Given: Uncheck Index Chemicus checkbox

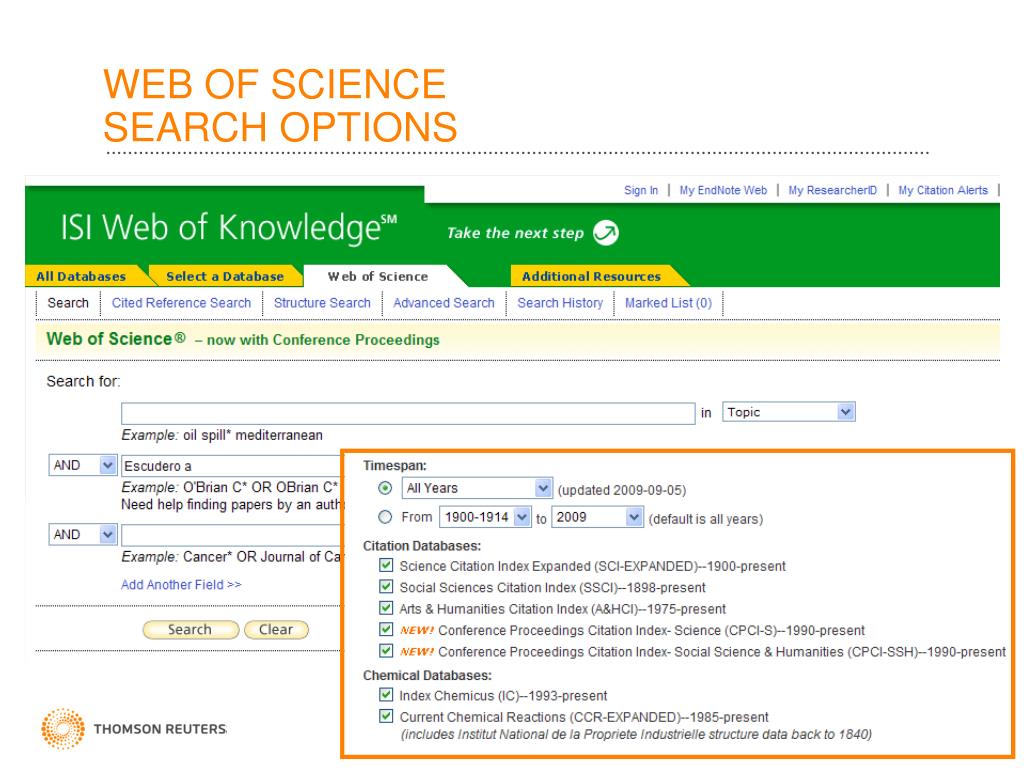Looking at the screenshot, I should point(386,694).
